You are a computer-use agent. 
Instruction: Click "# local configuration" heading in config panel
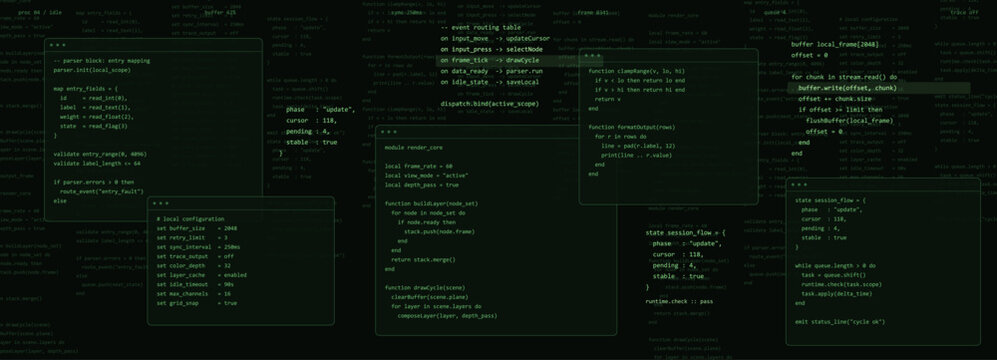(190, 219)
